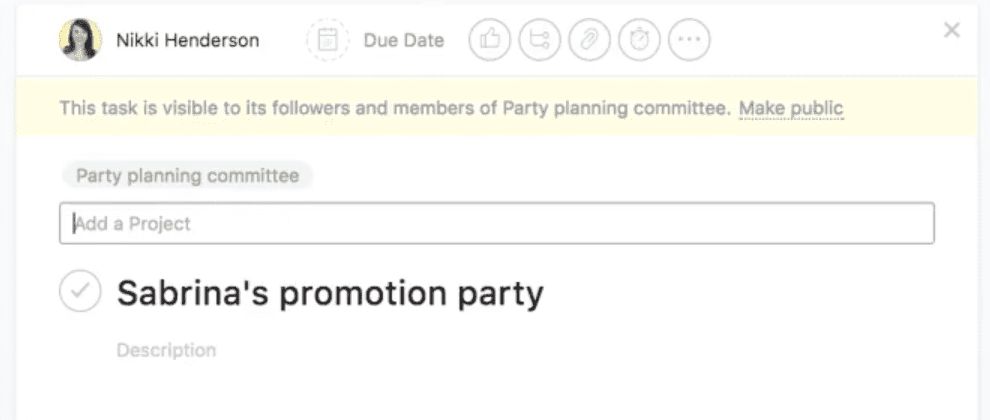Click the word Sabrina's in the title

[x=193, y=293]
